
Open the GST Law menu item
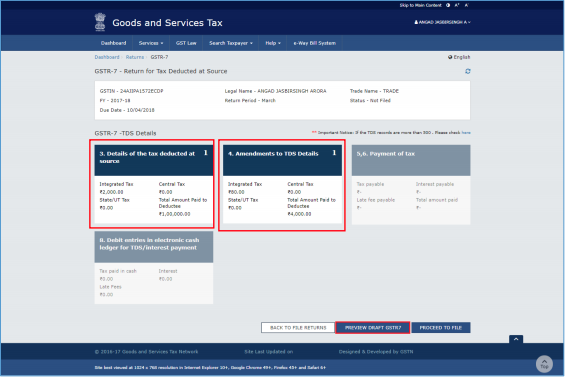(x=186, y=43)
